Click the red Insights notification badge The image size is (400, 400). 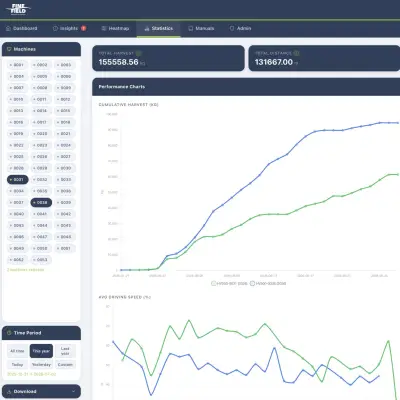click(x=83, y=28)
